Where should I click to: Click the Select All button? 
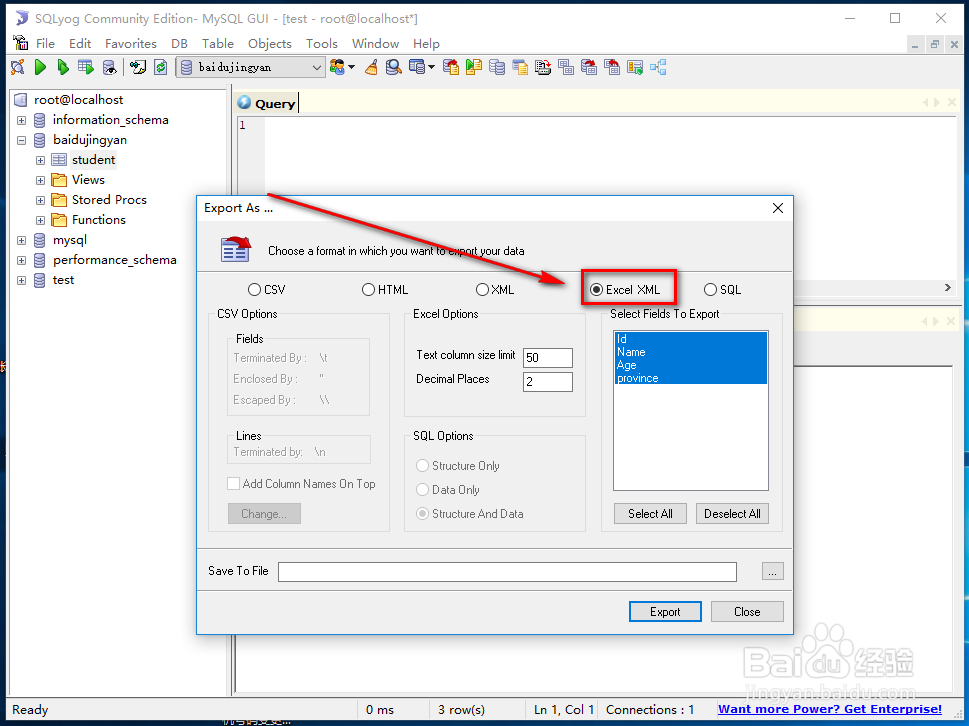click(x=650, y=513)
